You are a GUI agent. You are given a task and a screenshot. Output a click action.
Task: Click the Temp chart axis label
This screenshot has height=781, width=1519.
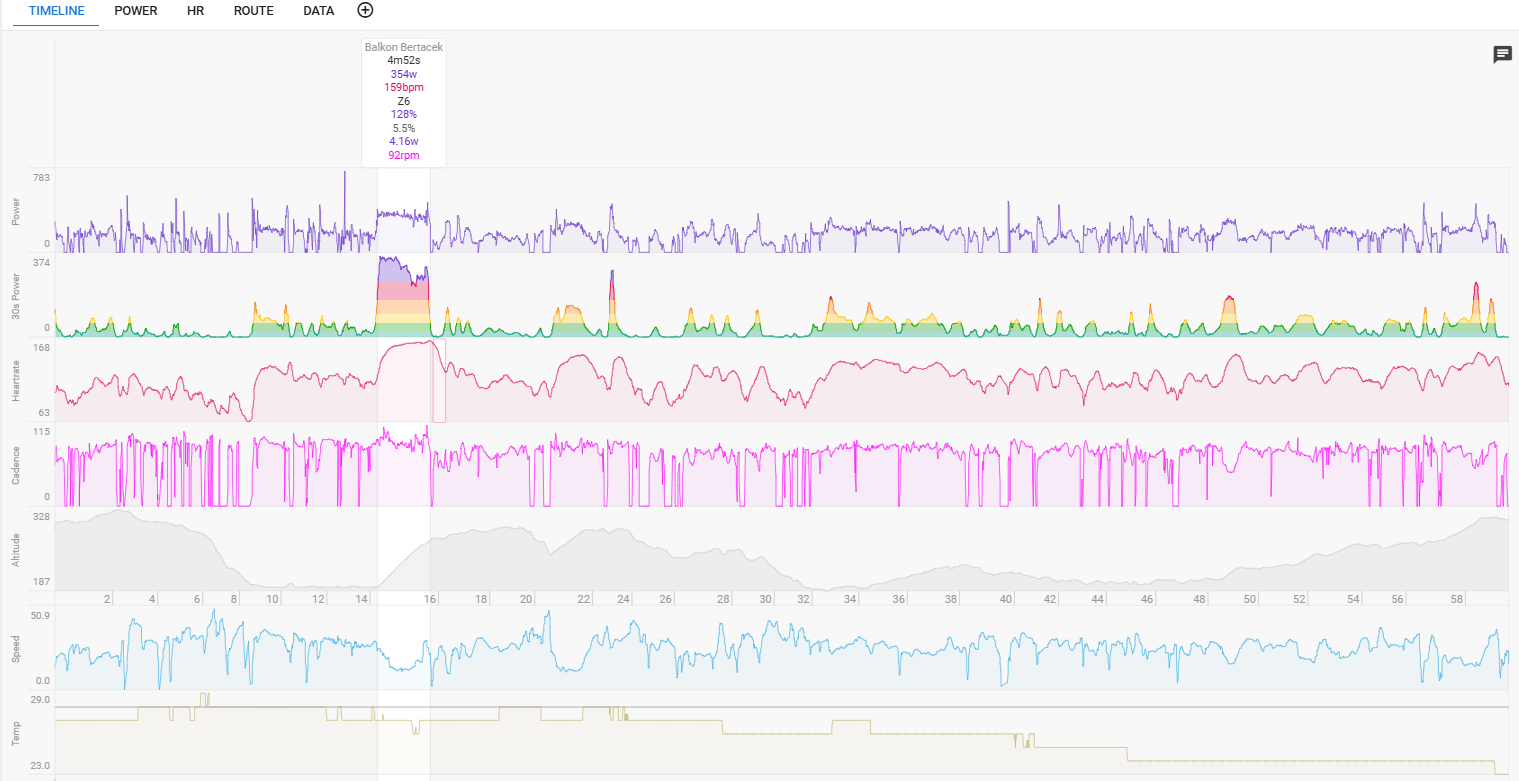[15, 736]
